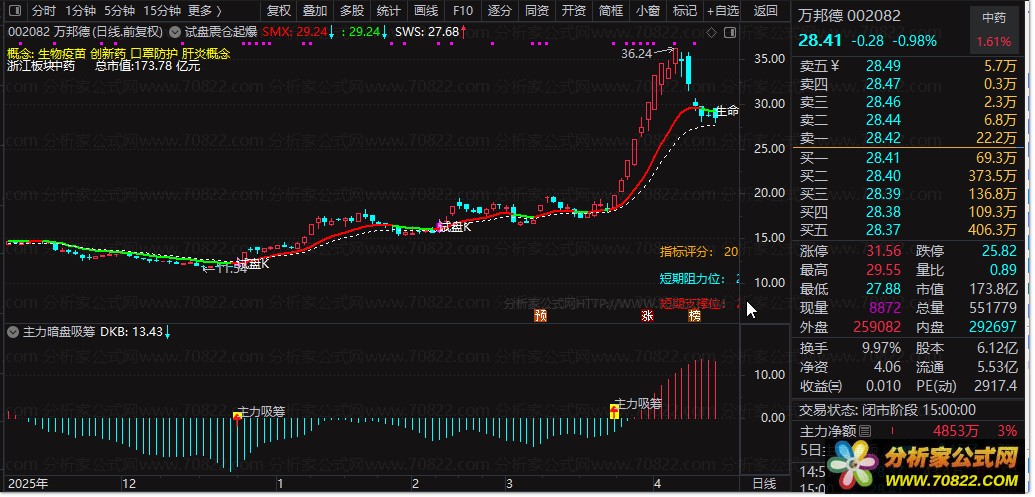Open the 统计 statistics tool
The height and width of the screenshot is (497, 1035).
tap(389, 11)
